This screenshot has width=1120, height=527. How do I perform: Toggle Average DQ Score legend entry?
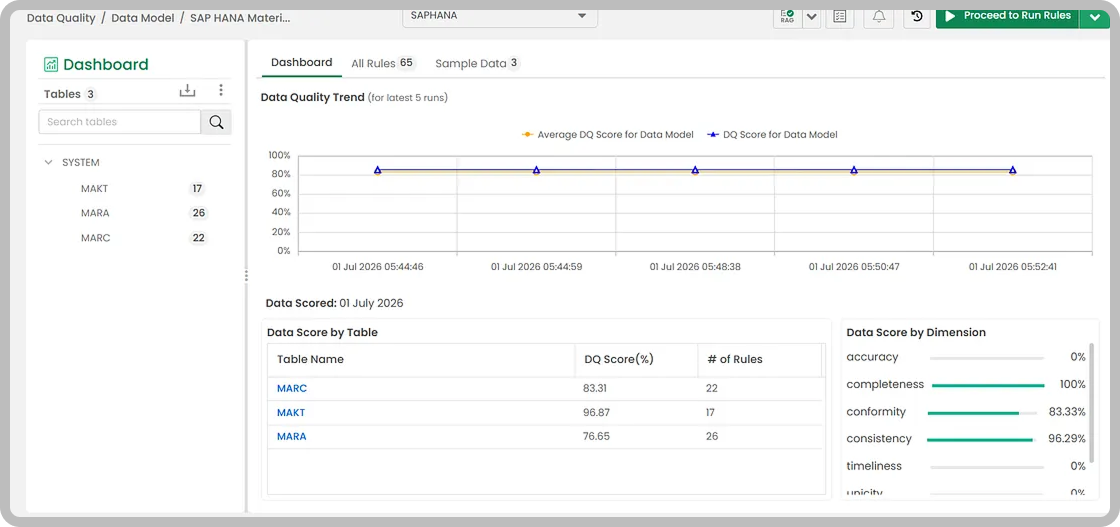(608, 134)
